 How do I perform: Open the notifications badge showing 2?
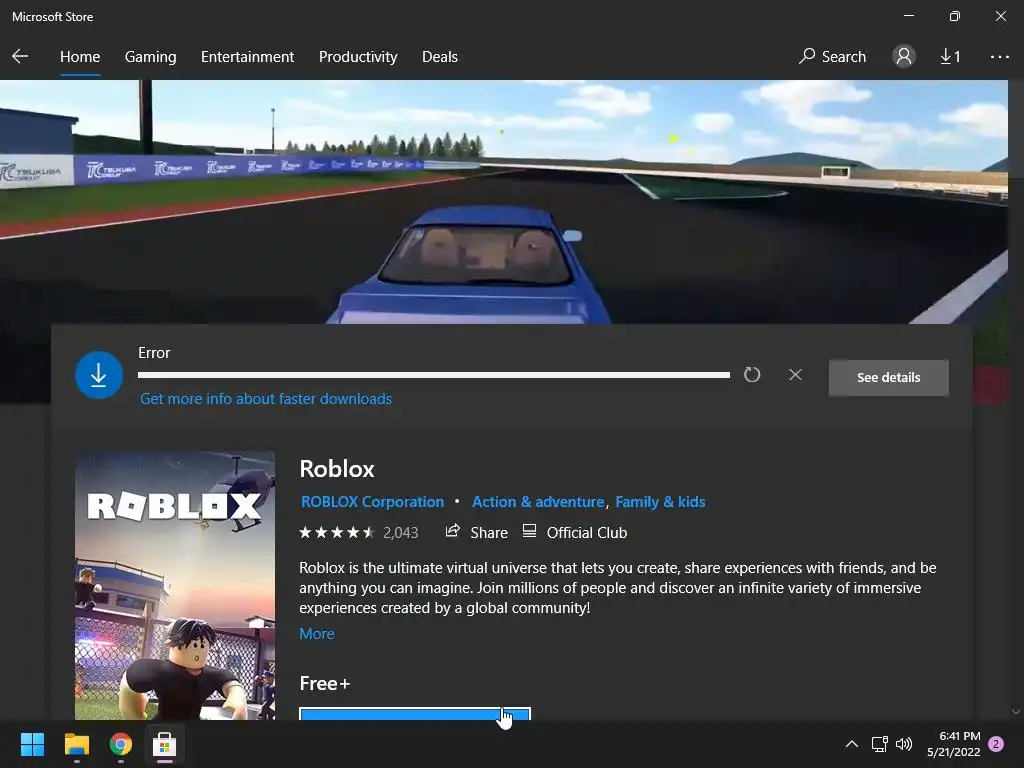tap(996, 744)
